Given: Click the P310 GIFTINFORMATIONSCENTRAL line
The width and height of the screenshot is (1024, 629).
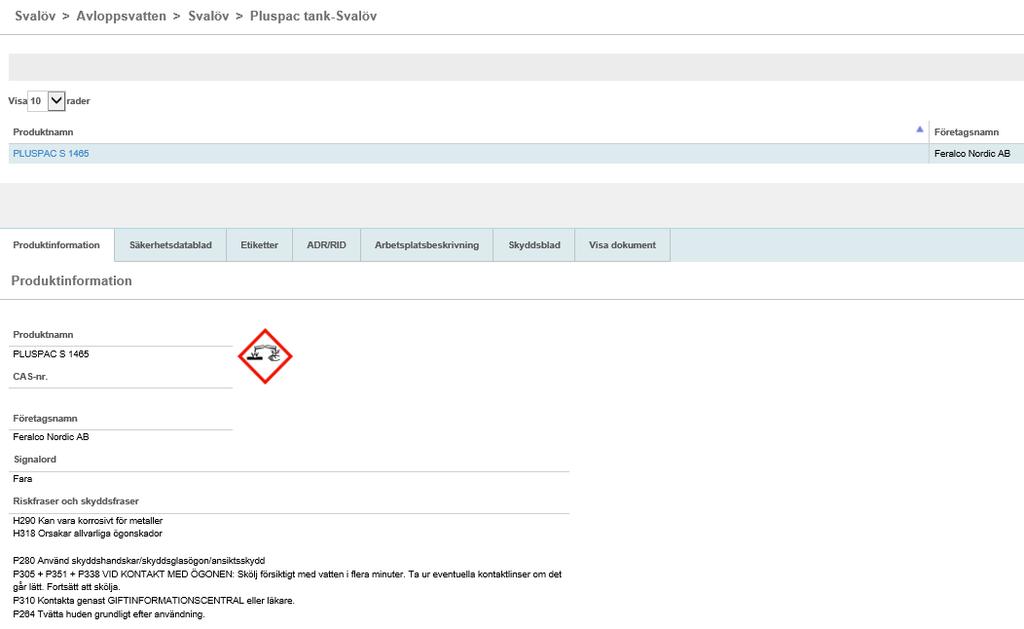Looking at the screenshot, I should (x=153, y=600).
